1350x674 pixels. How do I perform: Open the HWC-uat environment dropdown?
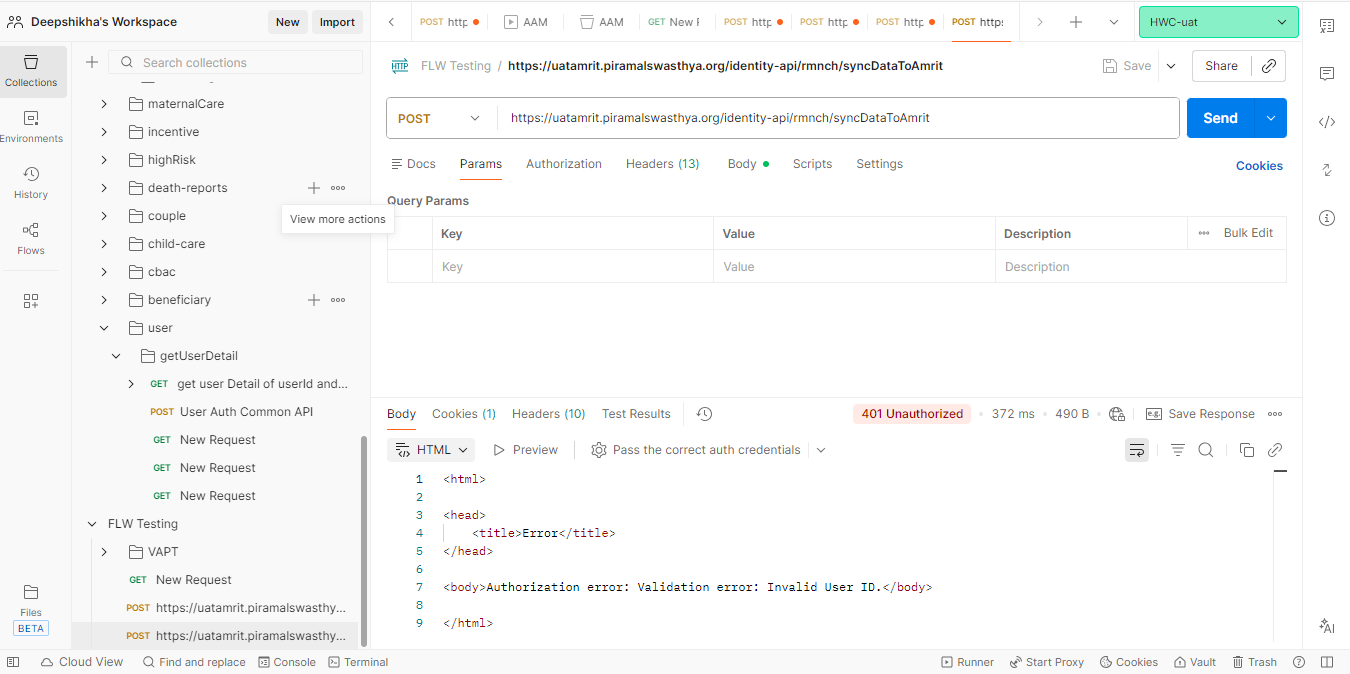tap(1218, 22)
